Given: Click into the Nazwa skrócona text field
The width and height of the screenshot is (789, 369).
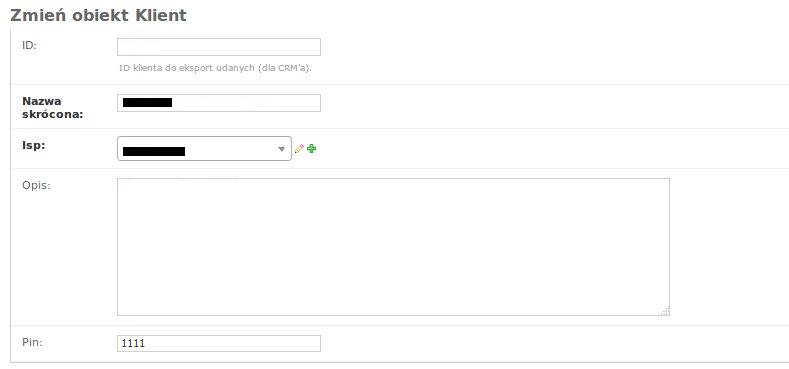Looking at the screenshot, I should [x=219, y=103].
